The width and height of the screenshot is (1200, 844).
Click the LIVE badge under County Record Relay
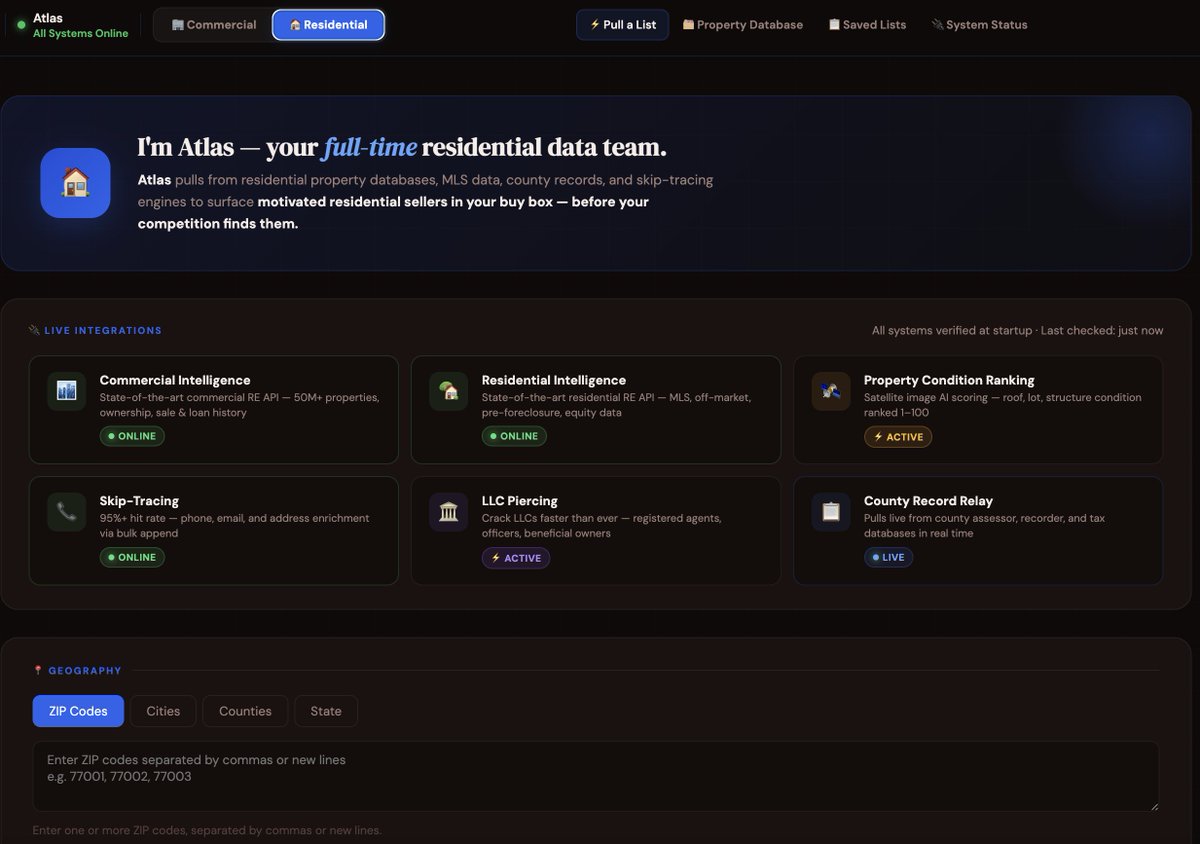click(888, 557)
